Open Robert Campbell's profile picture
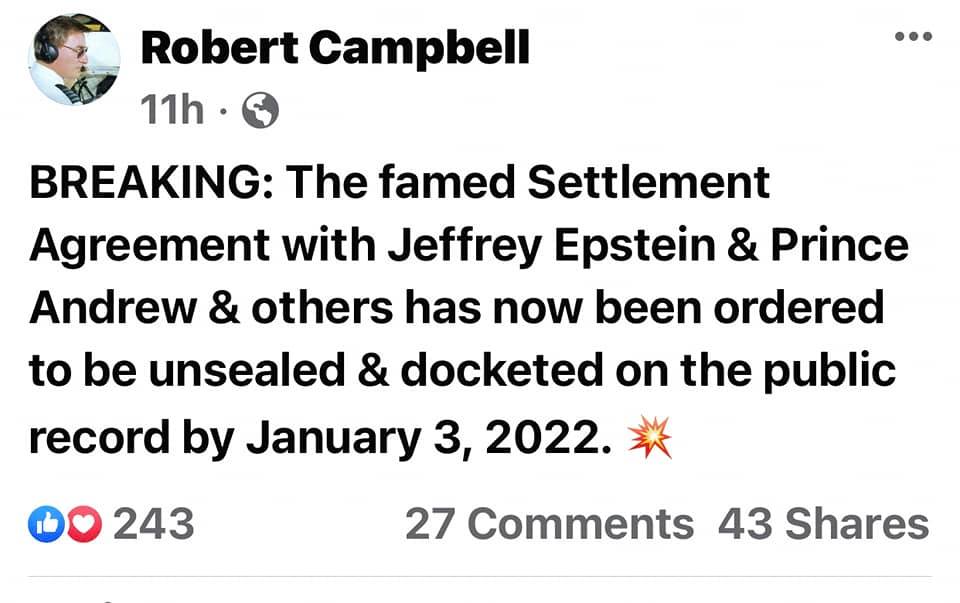This screenshot has width=960, height=603. coord(75,58)
